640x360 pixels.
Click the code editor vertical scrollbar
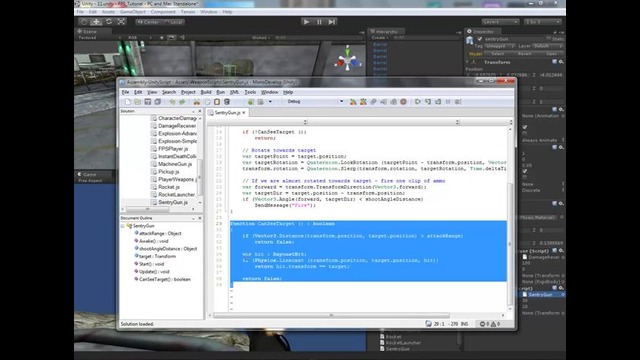510,244
